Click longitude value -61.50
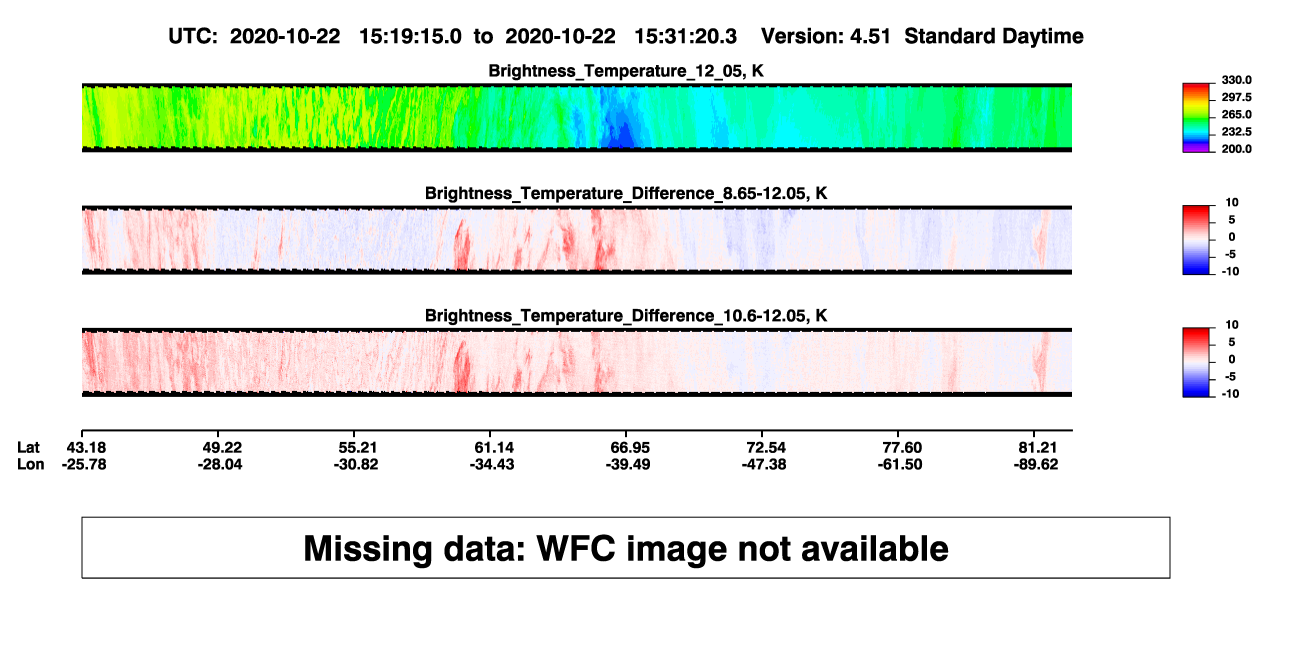Screen dimensions: 1300x667 [x=902, y=464]
